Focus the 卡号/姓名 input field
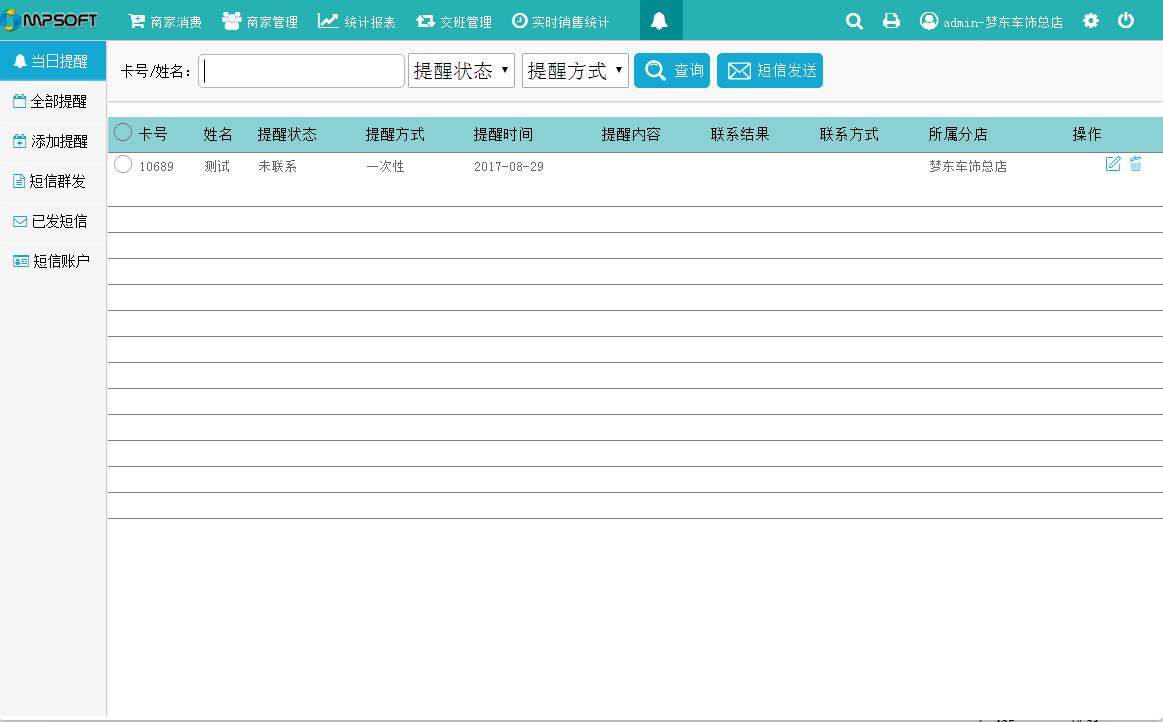The image size is (1163, 722). (x=301, y=71)
